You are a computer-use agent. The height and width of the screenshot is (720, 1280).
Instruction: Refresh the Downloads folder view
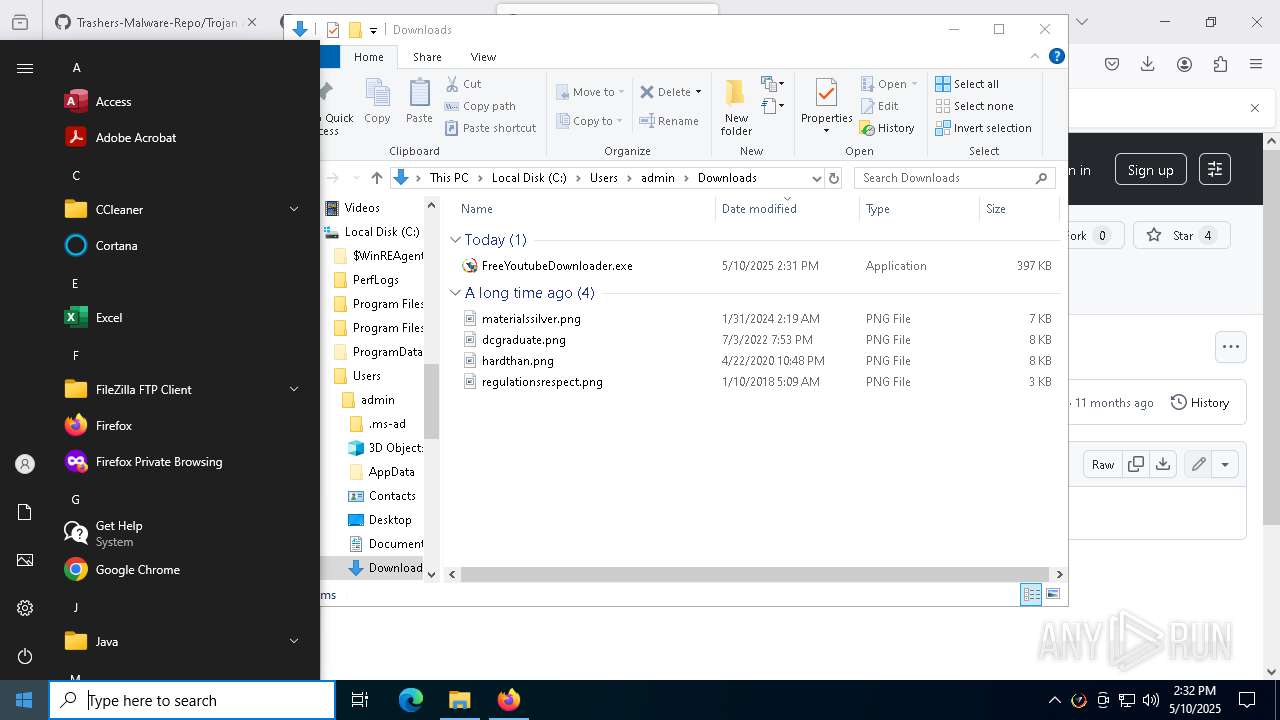(x=834, y=178)
